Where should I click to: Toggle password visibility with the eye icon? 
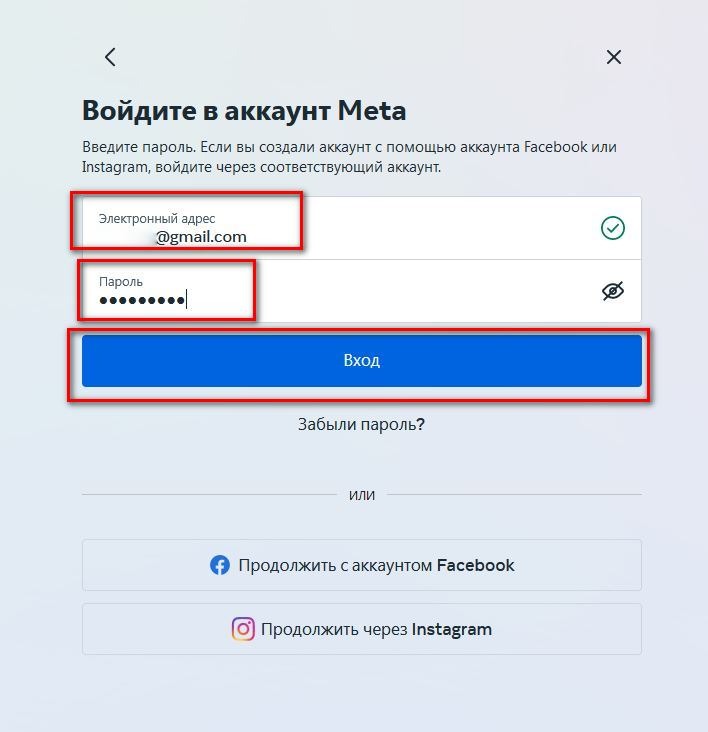pyautogui.click(x=613, y=291)
